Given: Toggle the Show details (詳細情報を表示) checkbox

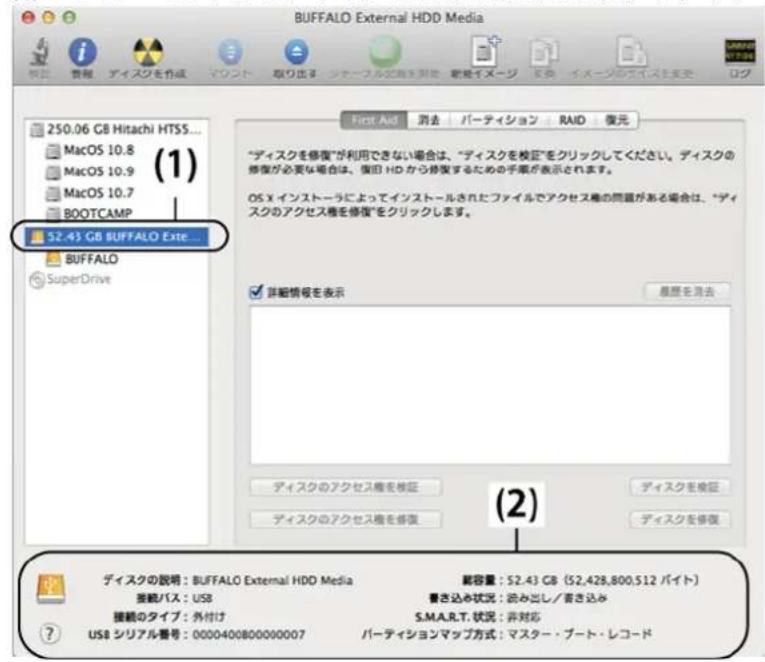Looking at the screenshot, I should [x=256, y=292].
